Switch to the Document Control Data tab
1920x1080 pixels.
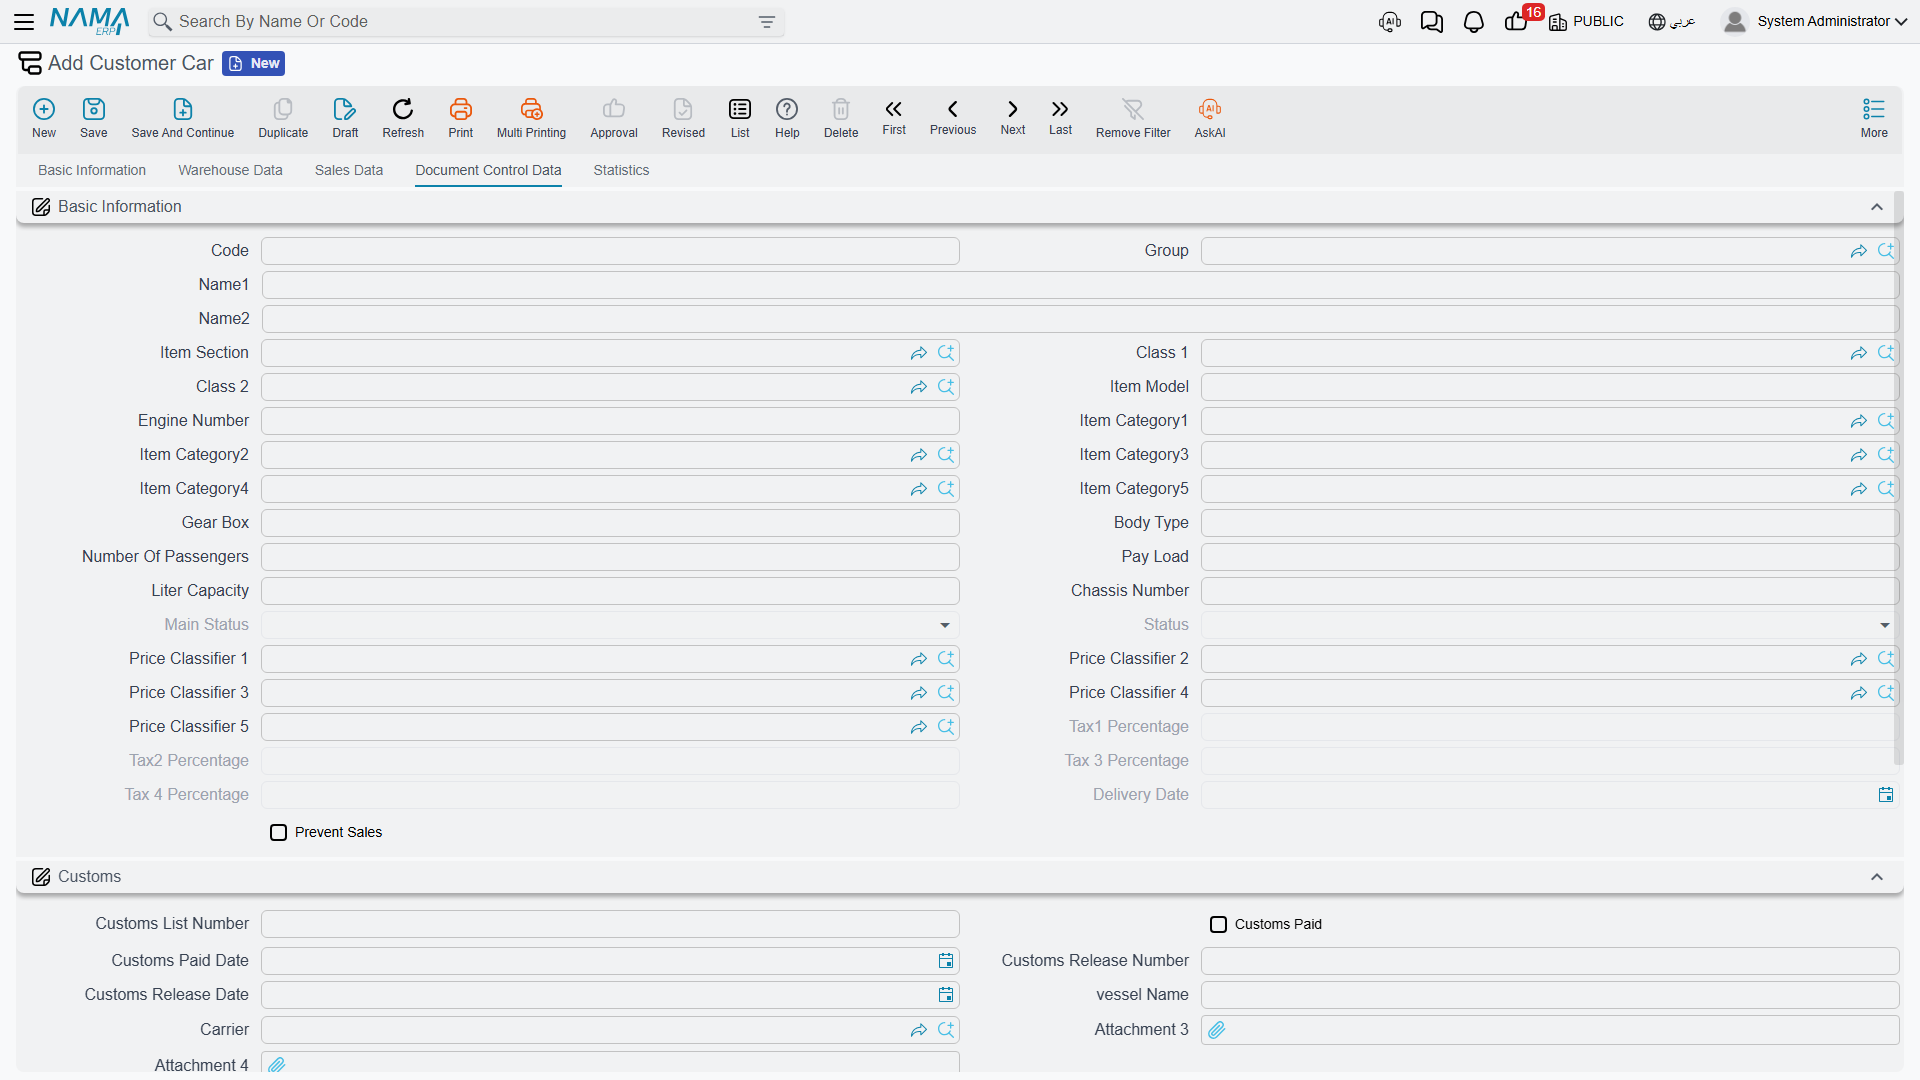pyautogui.click(x=488, y=171)
